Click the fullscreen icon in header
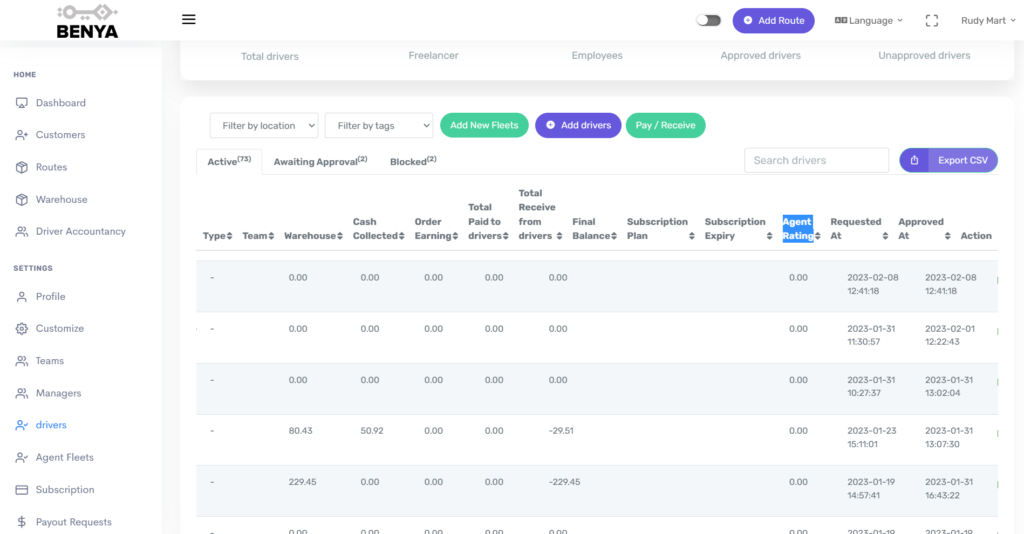Screen dimensions: 1024x534 coord(932,20)
